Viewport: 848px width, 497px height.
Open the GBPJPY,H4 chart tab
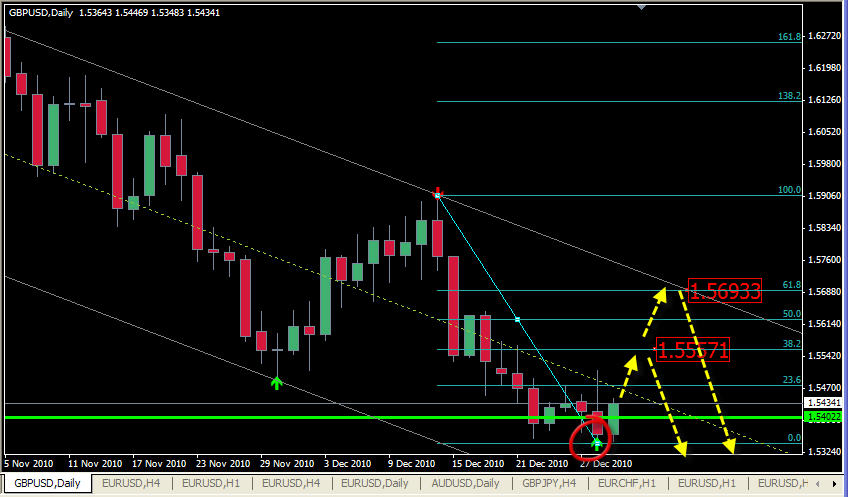[549, 483]
